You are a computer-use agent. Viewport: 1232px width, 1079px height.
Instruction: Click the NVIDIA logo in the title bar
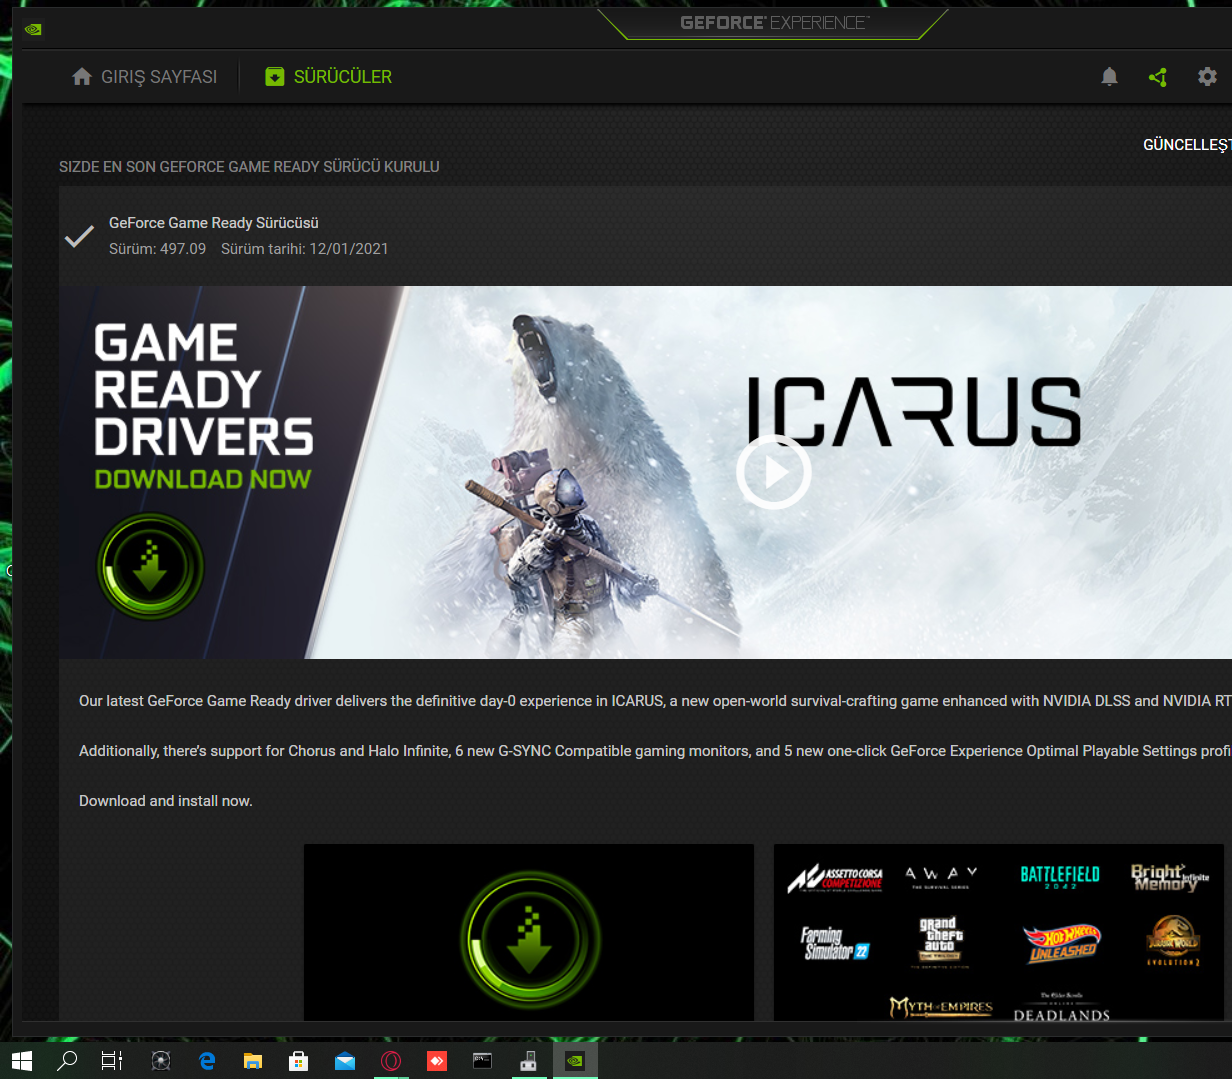tap(33, 29)
